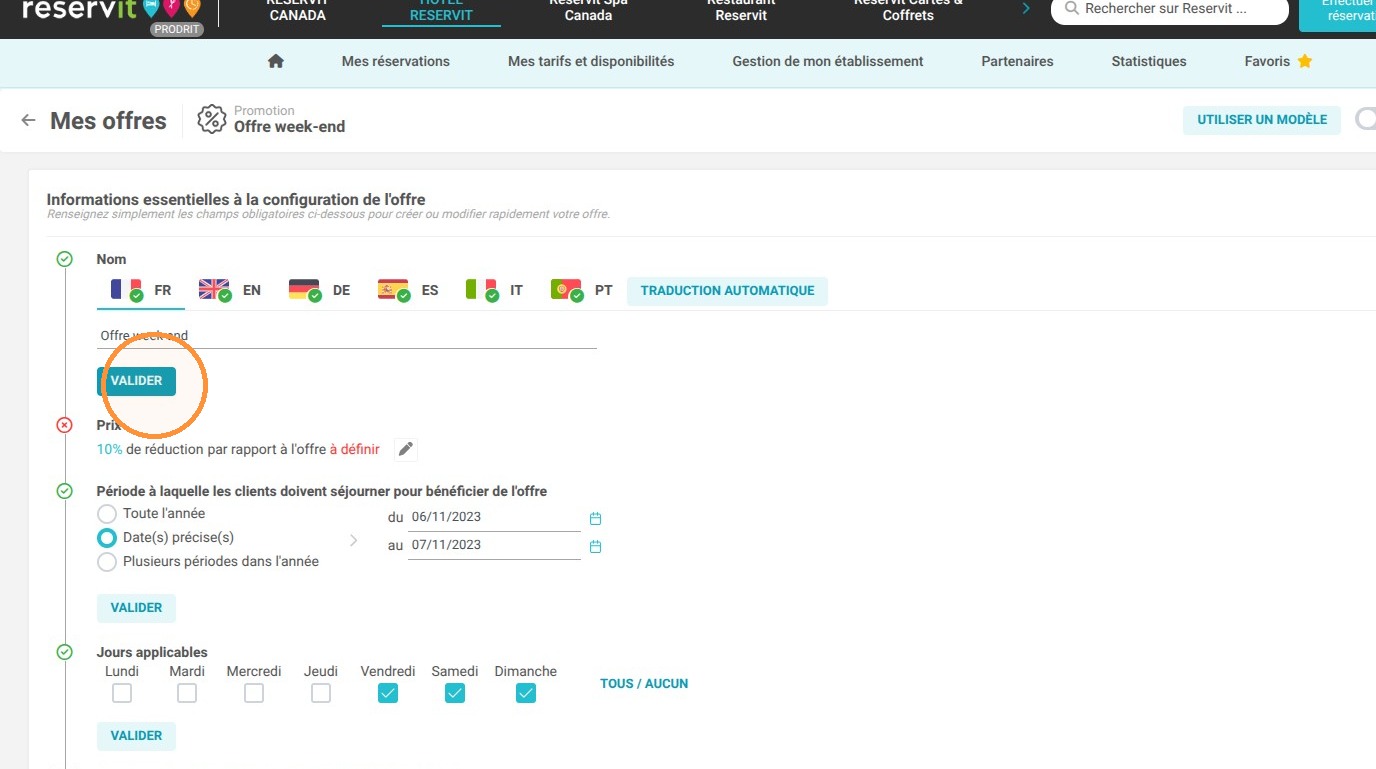
Task: Click the 10% reduction value
Action: pyautogui.click(x=109, y=450)
